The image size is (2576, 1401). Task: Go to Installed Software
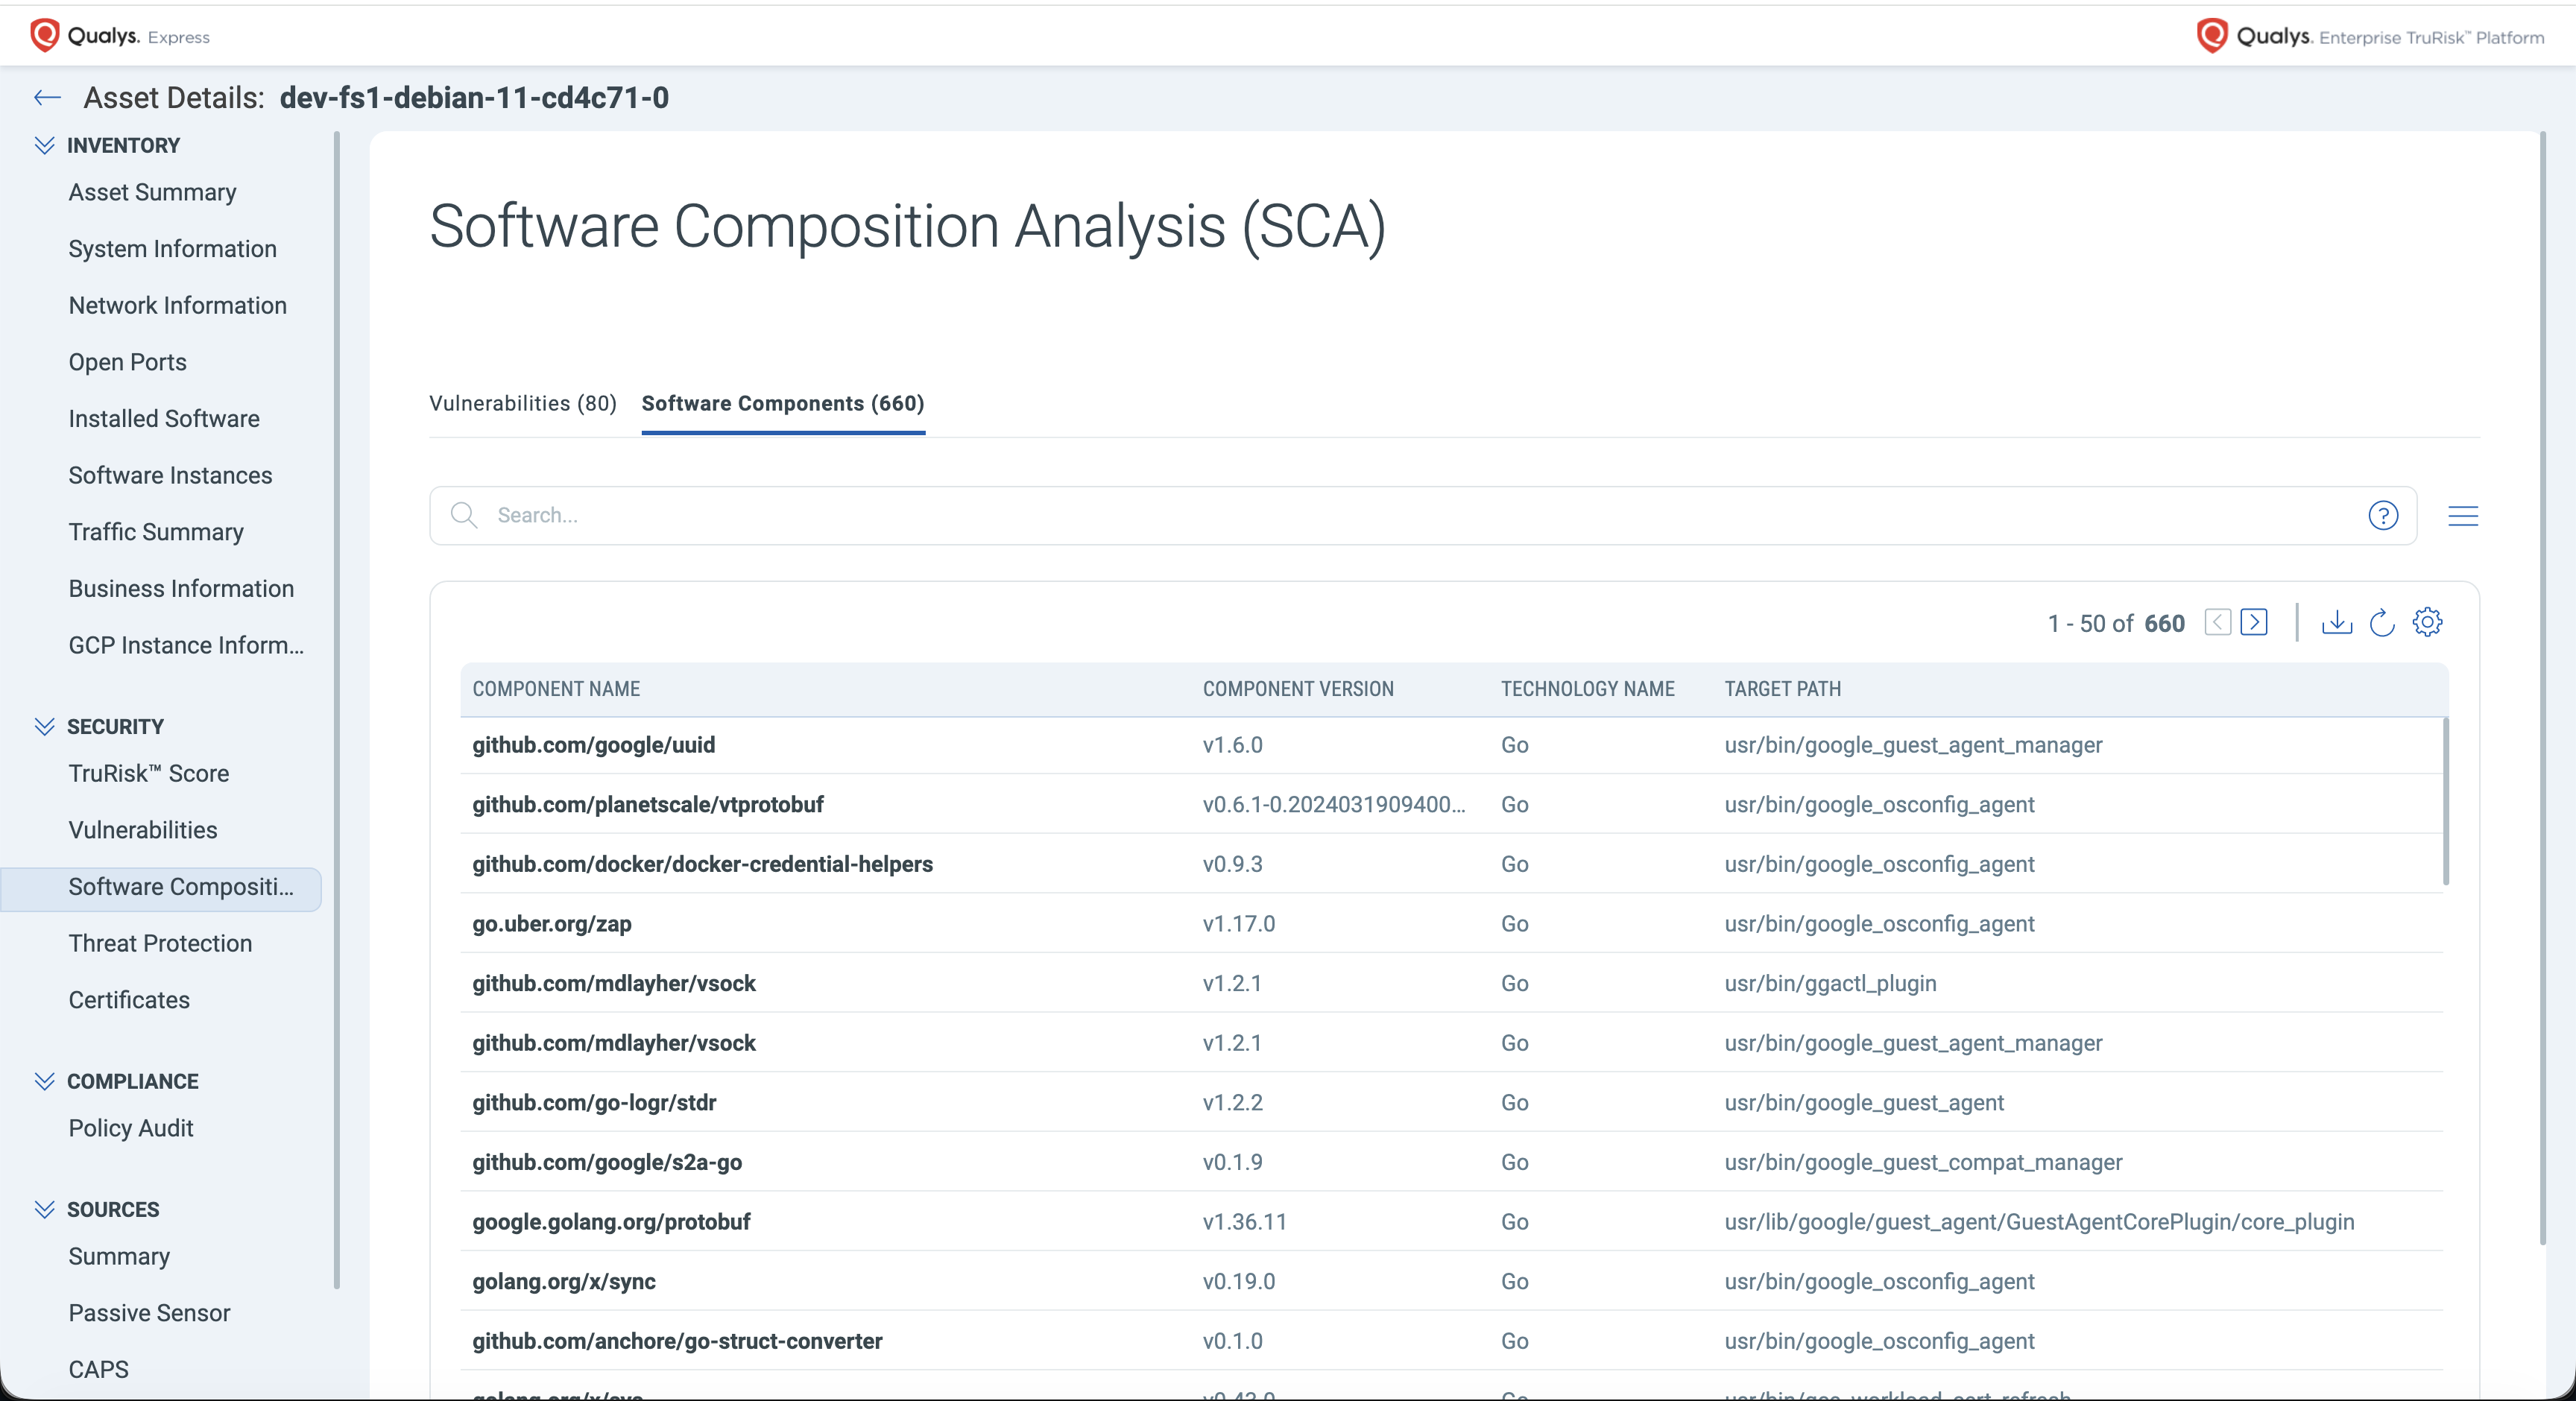[x=164, y=419]
